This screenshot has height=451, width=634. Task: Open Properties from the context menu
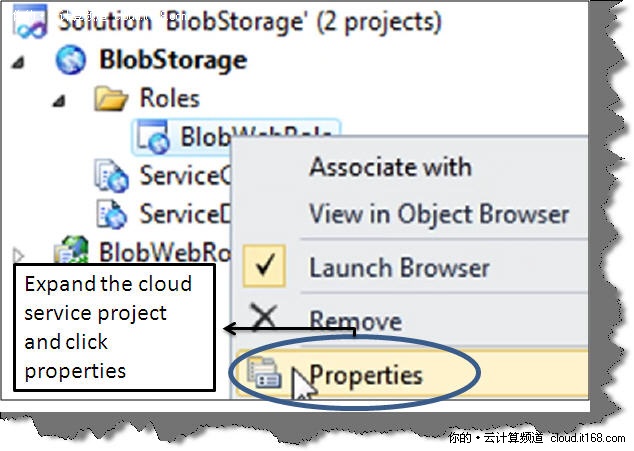pyautogui.click(x=366, y=375)
